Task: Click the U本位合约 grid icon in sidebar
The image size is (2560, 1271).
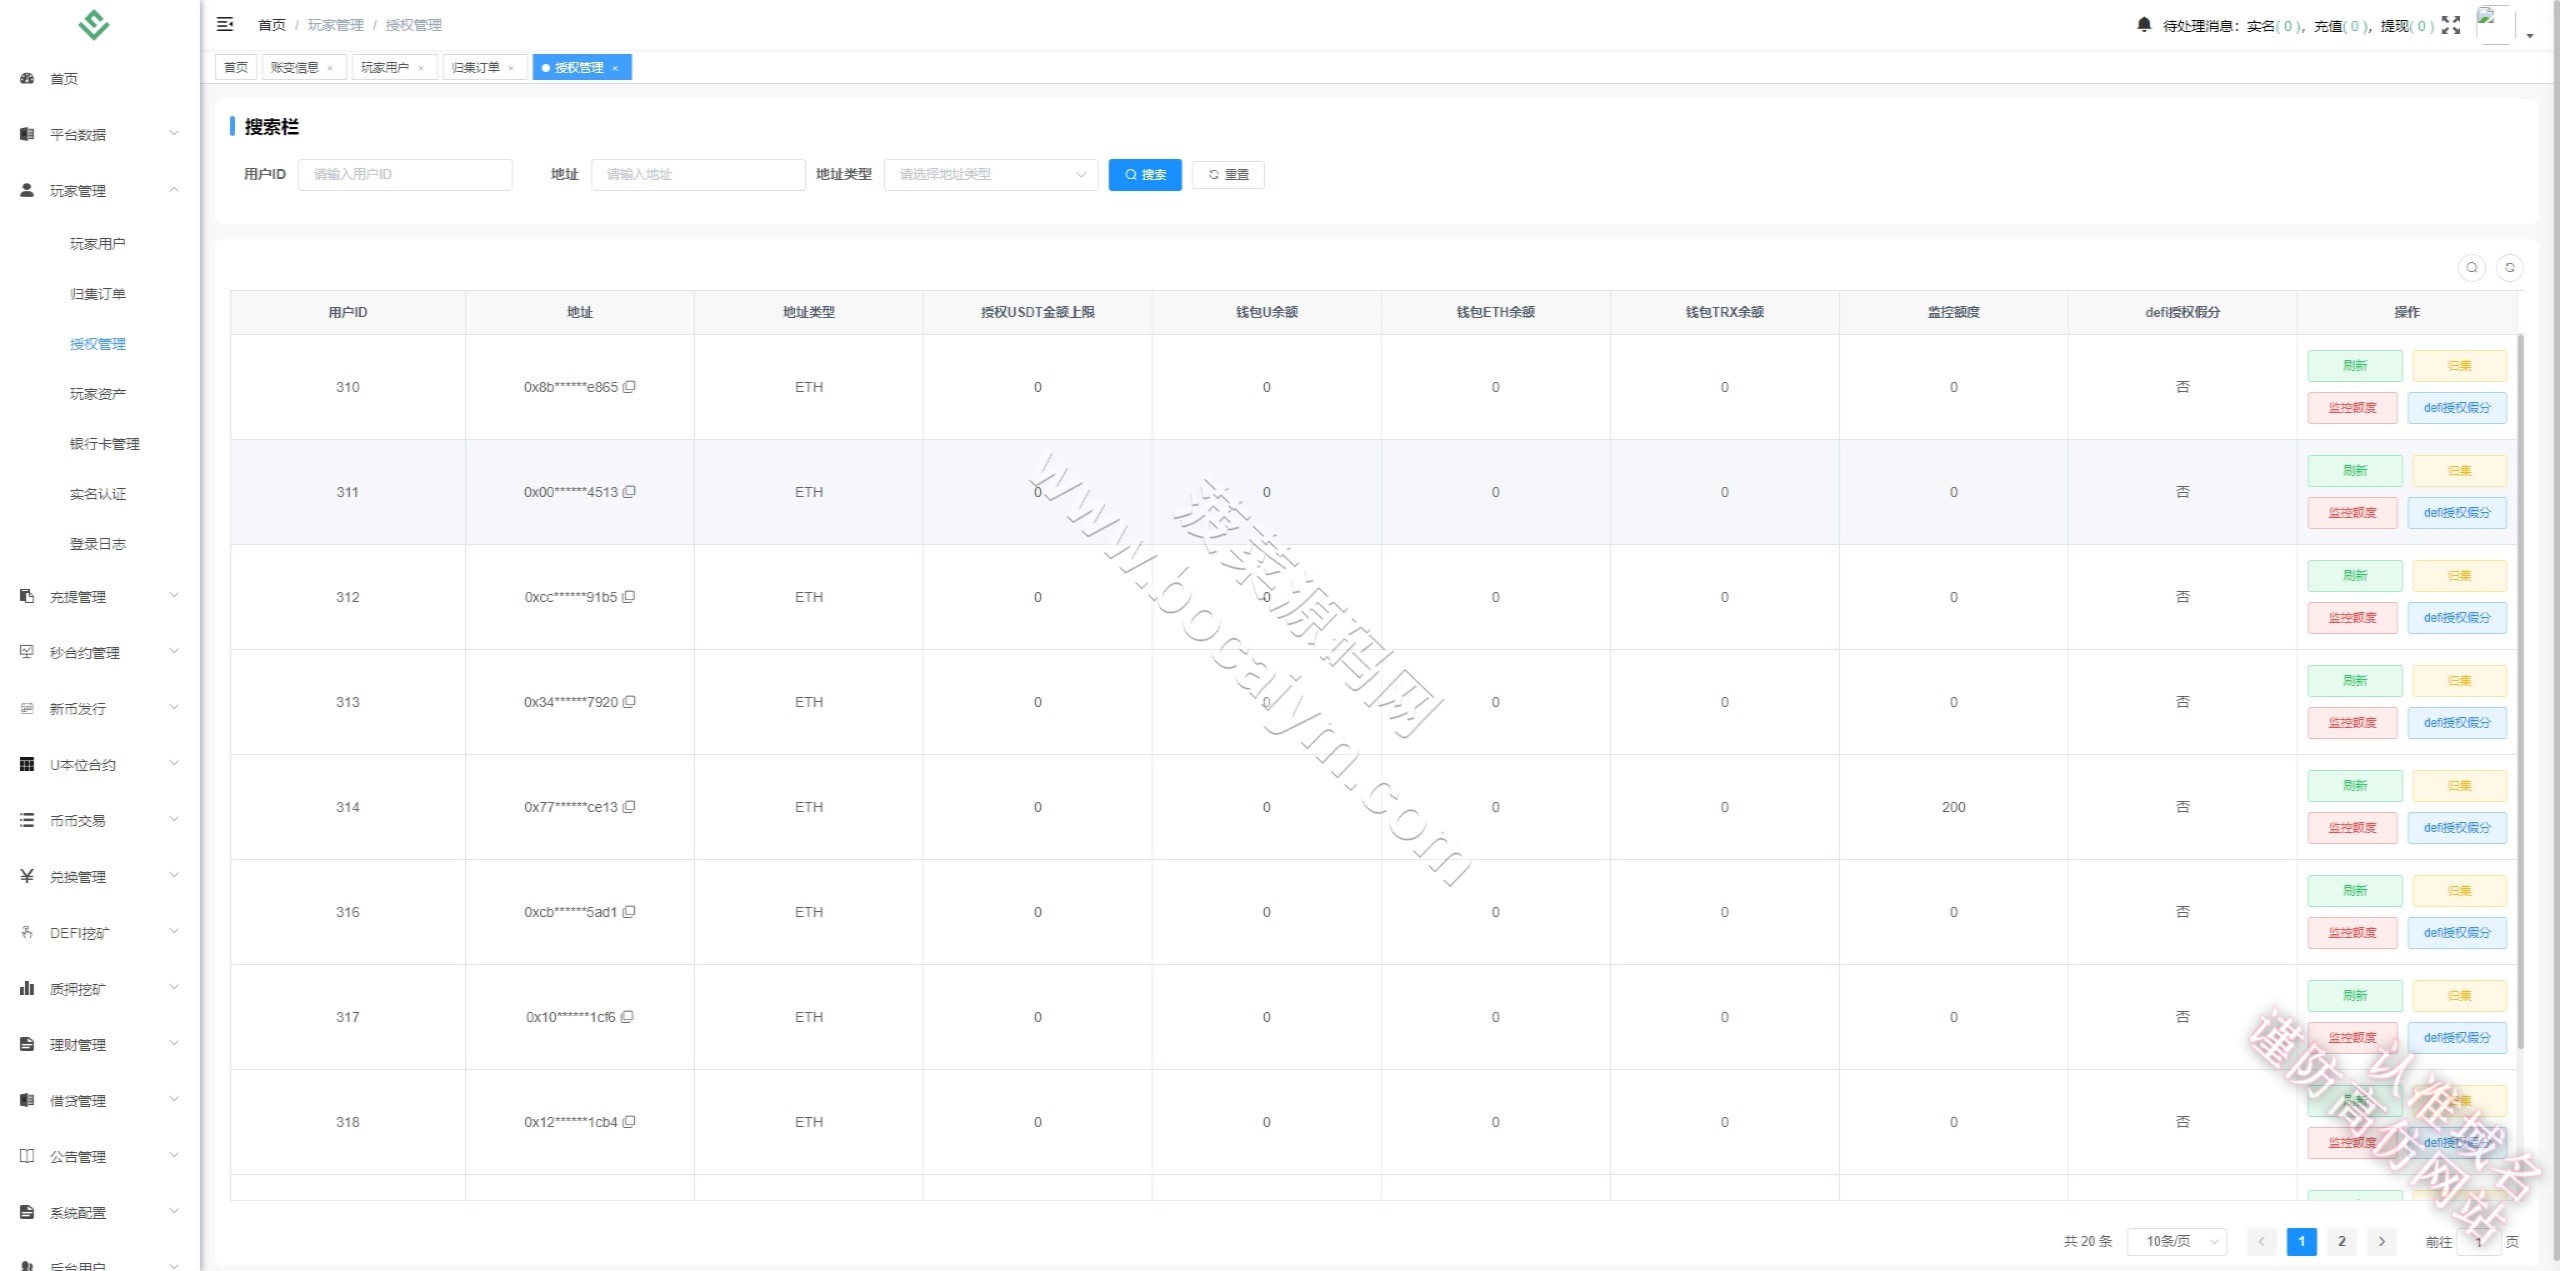Action: [x=27, y=764]
